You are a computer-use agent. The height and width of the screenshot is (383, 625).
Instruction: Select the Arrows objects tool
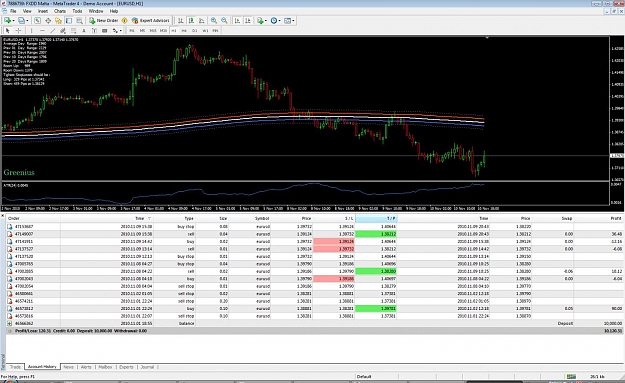coord(115,31)
